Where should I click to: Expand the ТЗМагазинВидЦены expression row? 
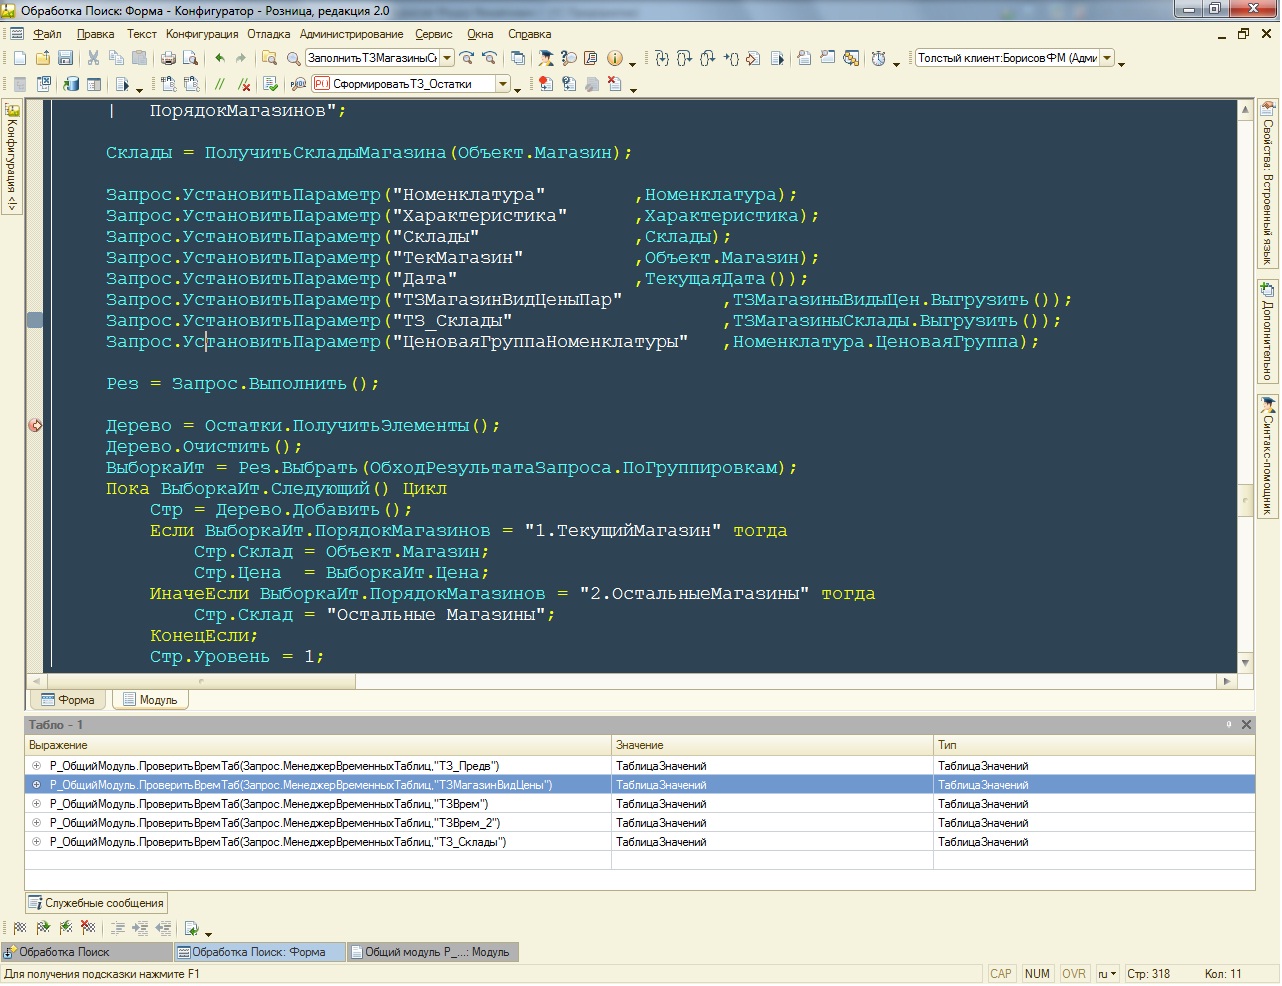(x=36, y=785)
